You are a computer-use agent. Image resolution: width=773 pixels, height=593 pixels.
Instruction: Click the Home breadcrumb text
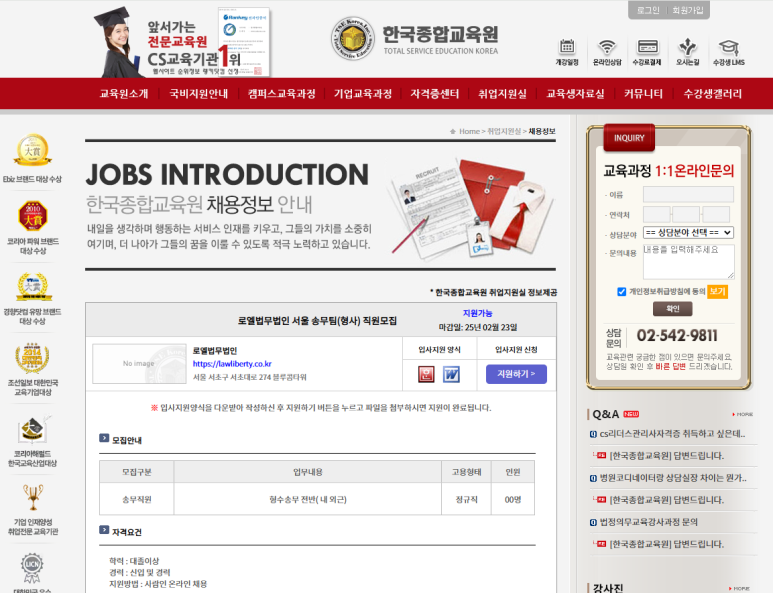(469, 131)
